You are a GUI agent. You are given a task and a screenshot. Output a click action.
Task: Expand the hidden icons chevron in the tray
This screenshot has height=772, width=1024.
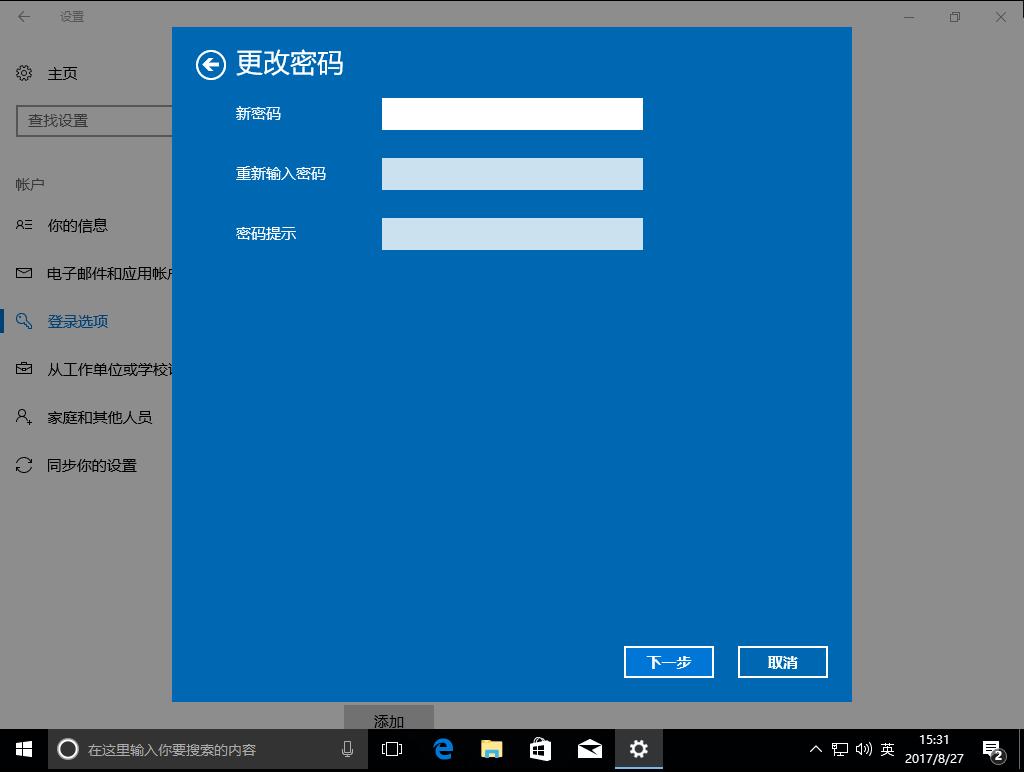pos(816,748)
